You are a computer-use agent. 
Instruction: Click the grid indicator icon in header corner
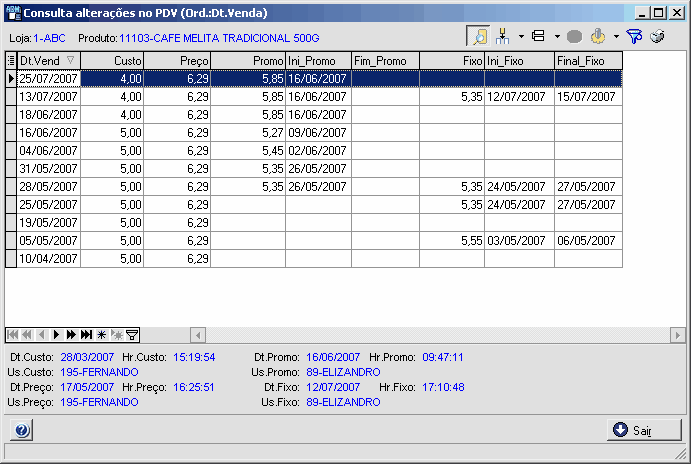point(11,61)
